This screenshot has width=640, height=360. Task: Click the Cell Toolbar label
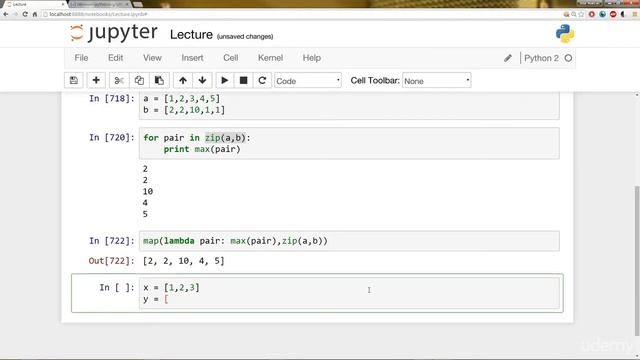point(375,80)
